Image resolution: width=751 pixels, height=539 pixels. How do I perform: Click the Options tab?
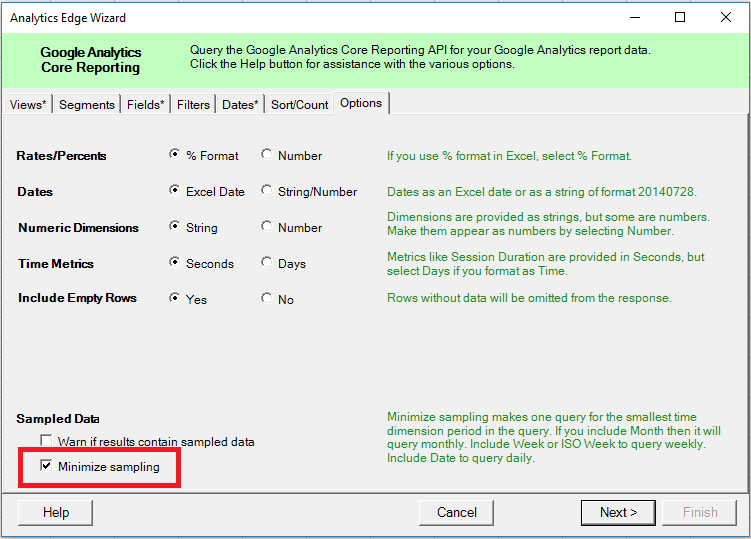point(361,103)
